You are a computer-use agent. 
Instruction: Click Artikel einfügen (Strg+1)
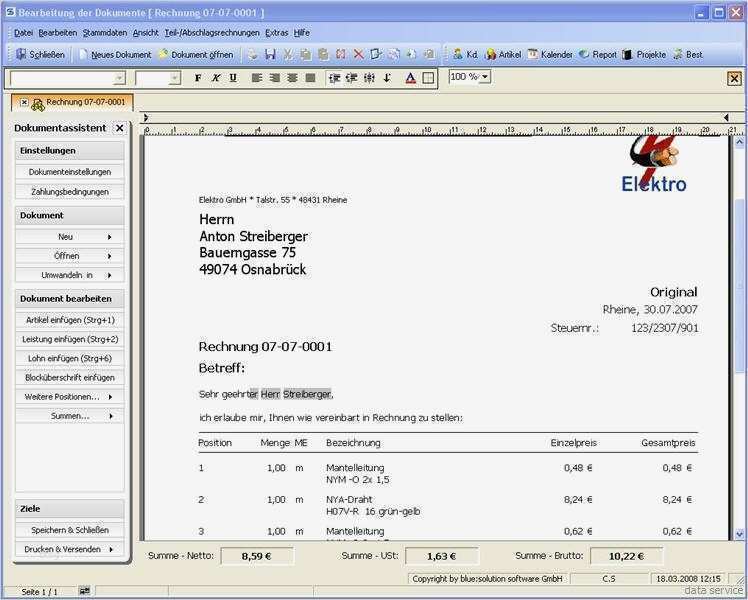(x=70, y=320)
